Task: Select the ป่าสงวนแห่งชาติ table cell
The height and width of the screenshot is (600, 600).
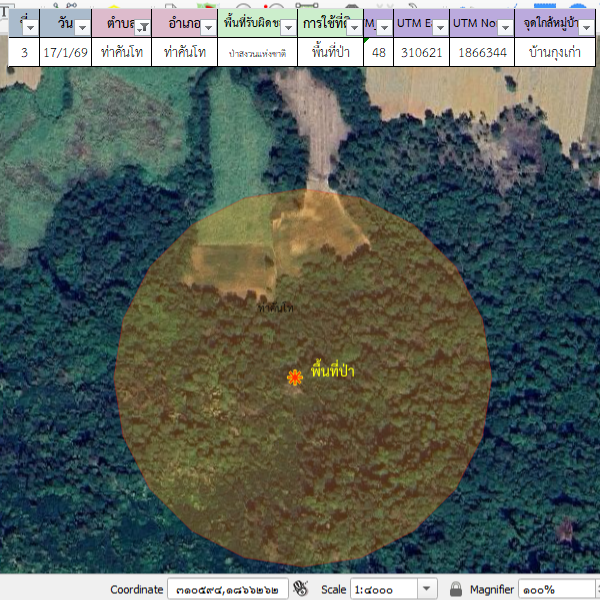Action: click(257, 52)
